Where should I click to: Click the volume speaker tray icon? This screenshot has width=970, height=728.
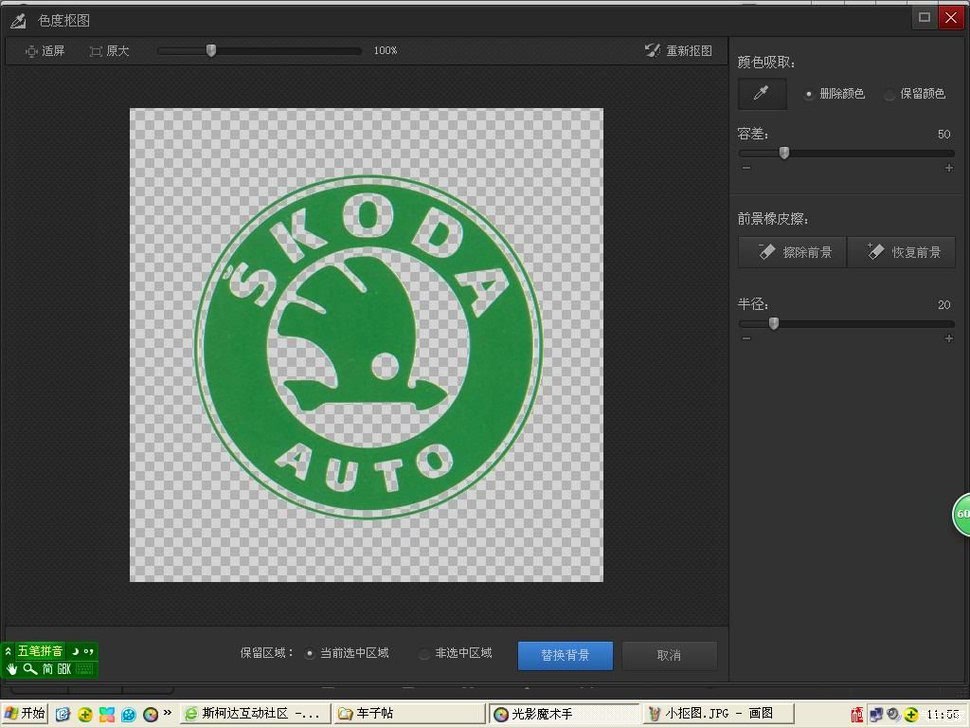[x=893, y=714]
